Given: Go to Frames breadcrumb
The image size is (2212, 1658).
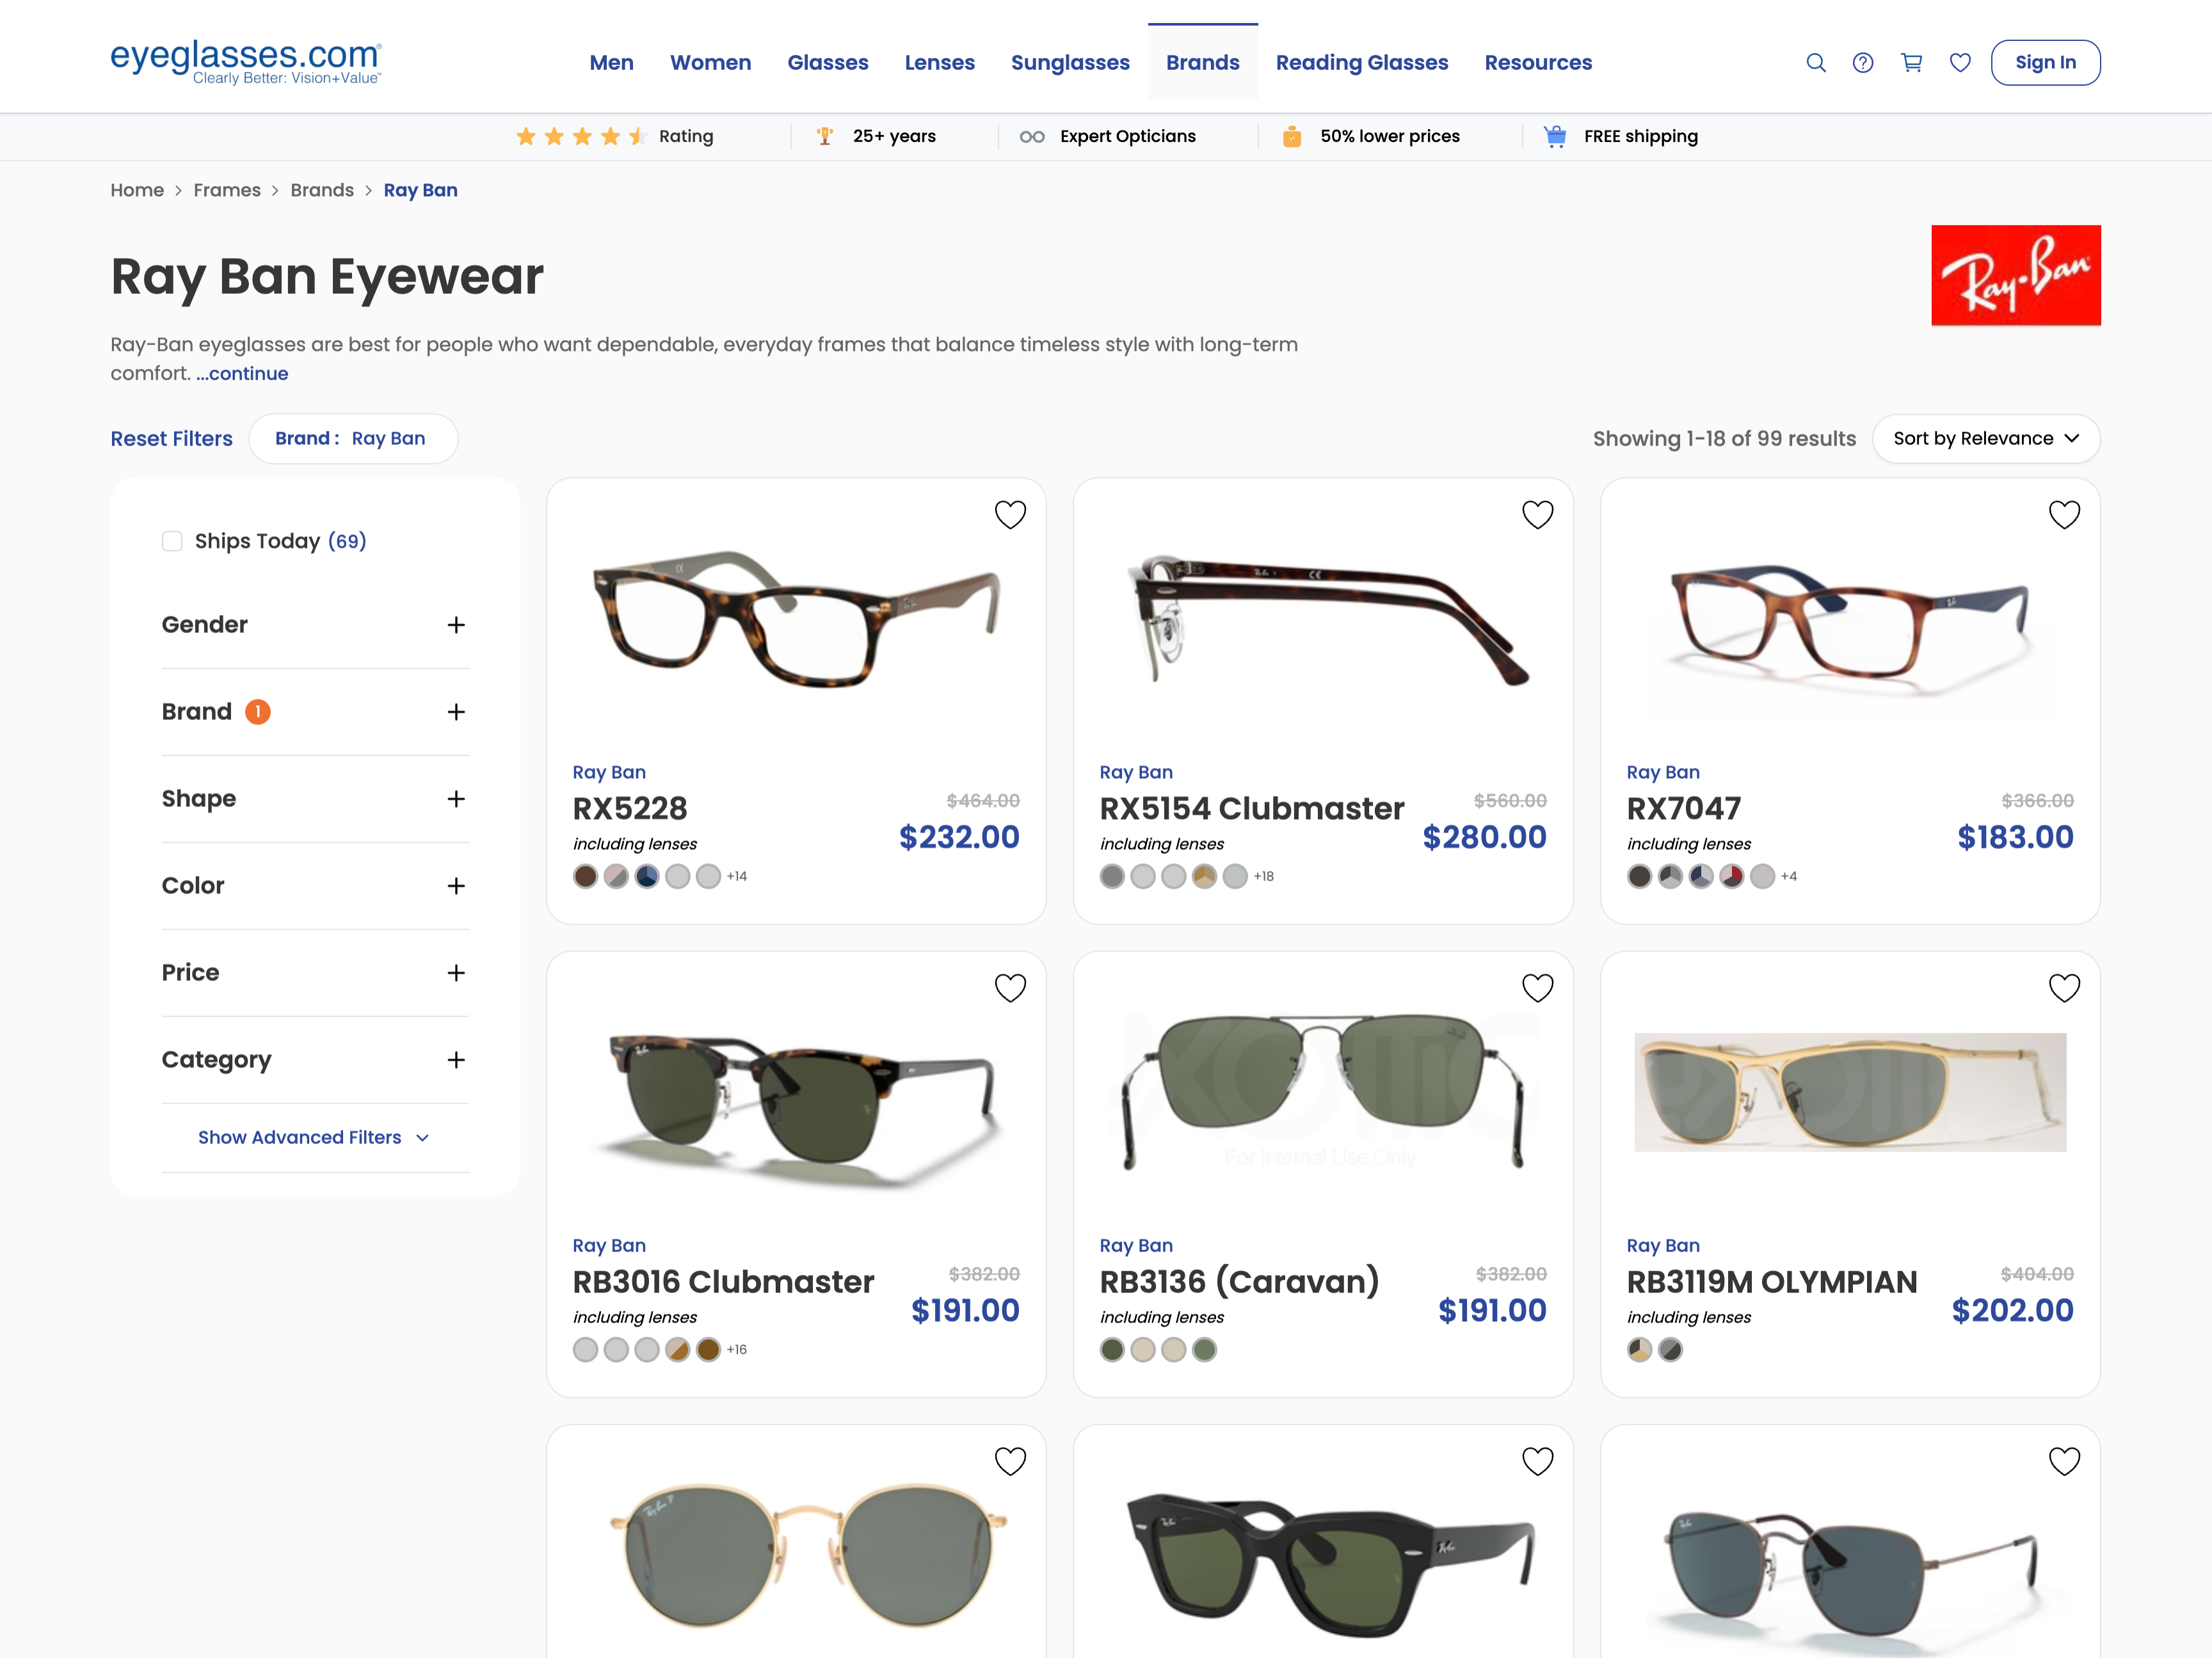Looking at the screenshot, I should [x=227, y=190].
